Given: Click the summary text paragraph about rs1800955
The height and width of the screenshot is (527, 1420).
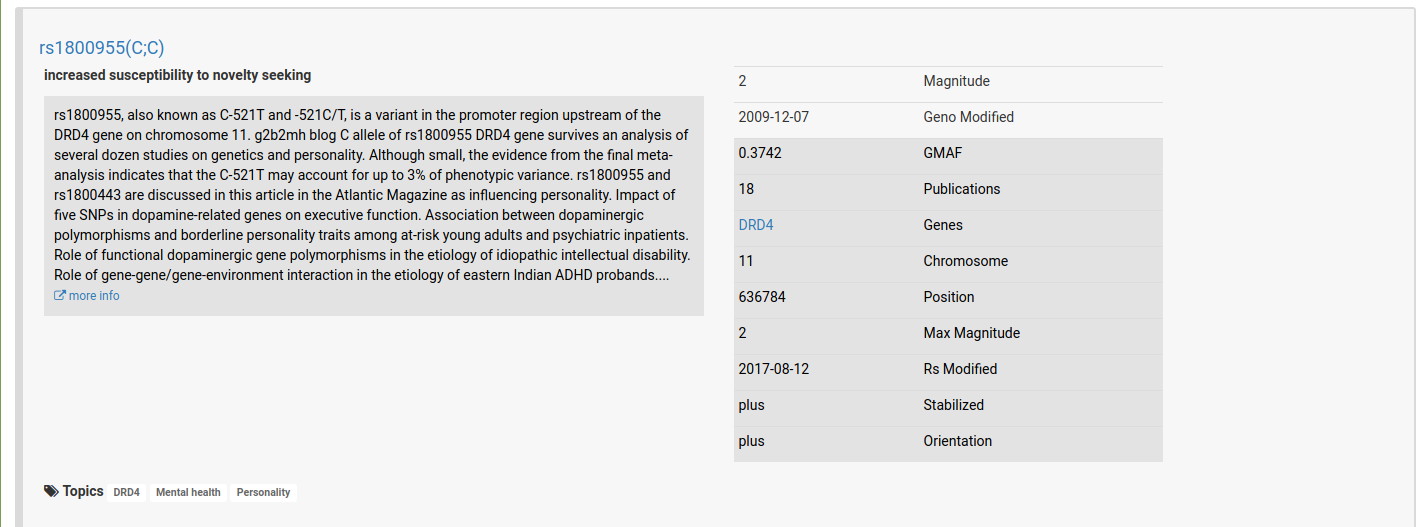Looking at the screenshot, I should (373, 195).
